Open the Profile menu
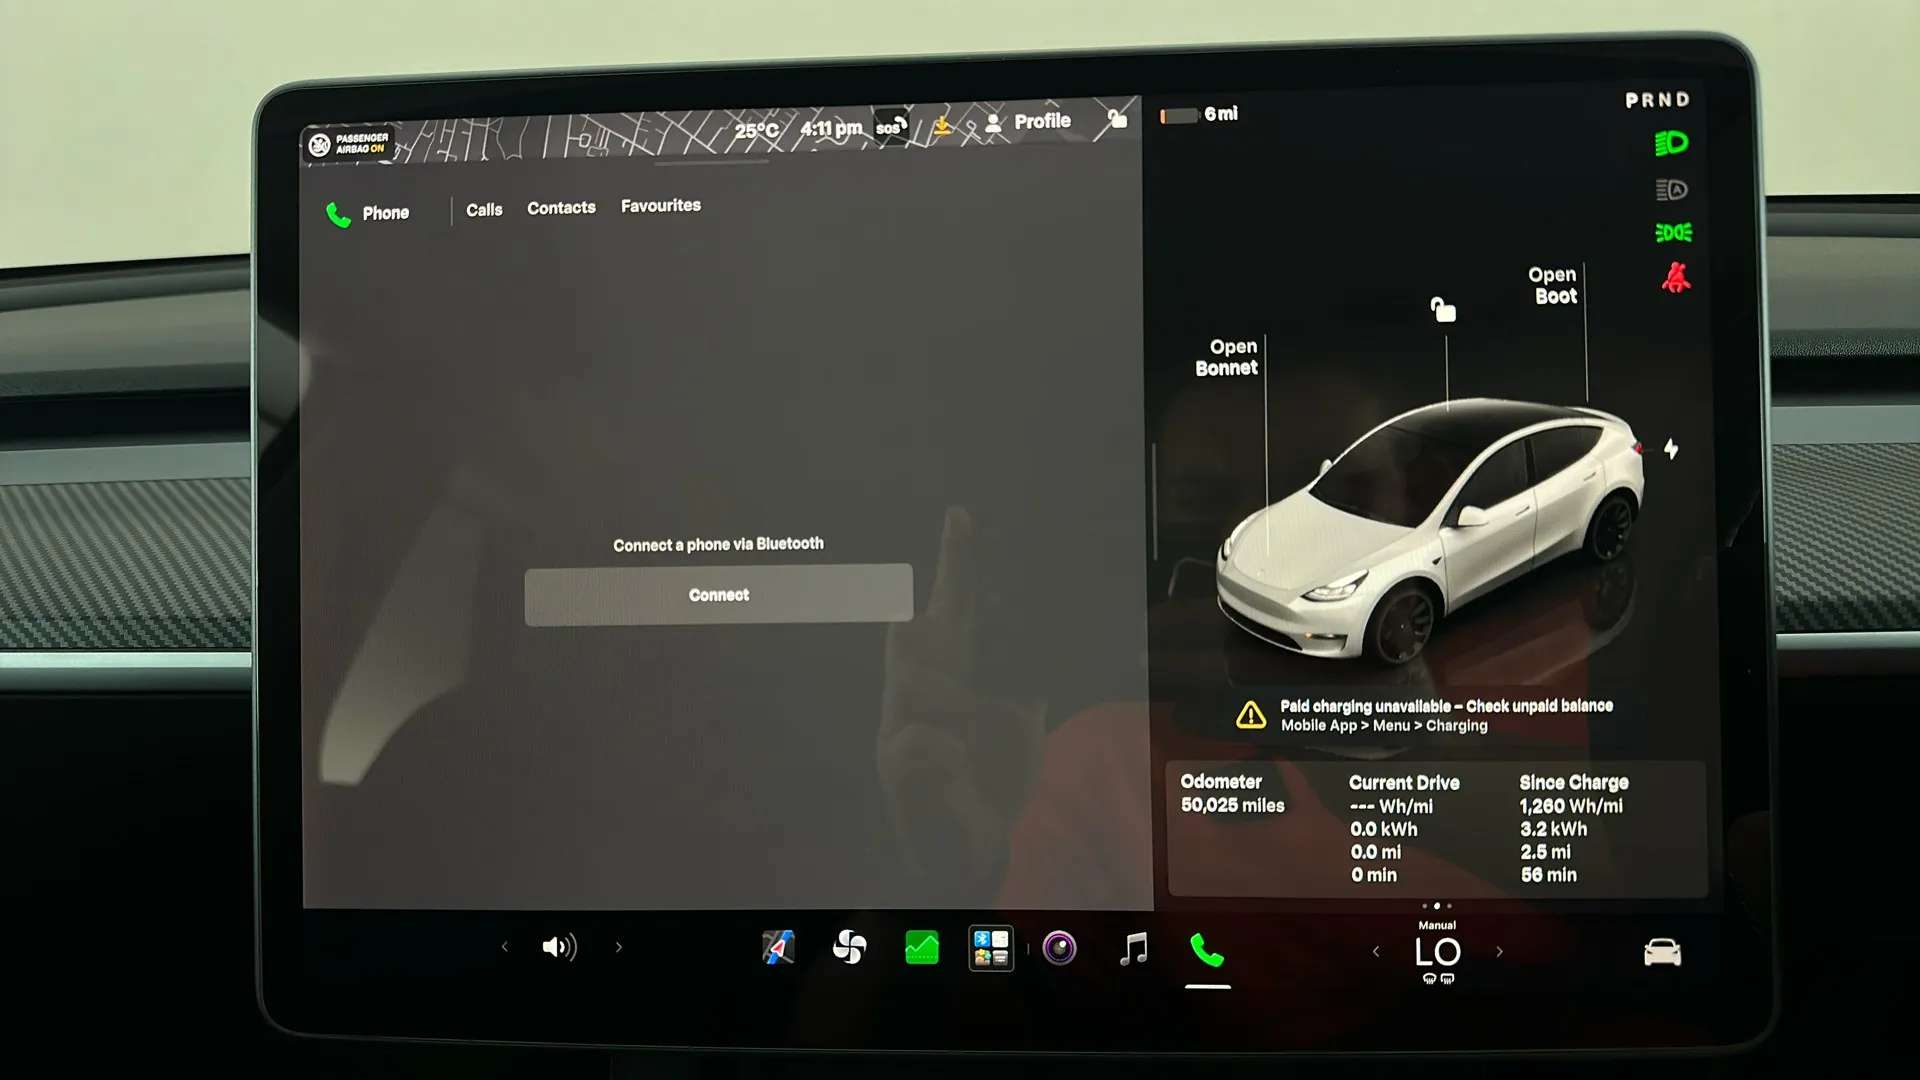This screenshot has height=1080, width=1920. point(1028,122)
